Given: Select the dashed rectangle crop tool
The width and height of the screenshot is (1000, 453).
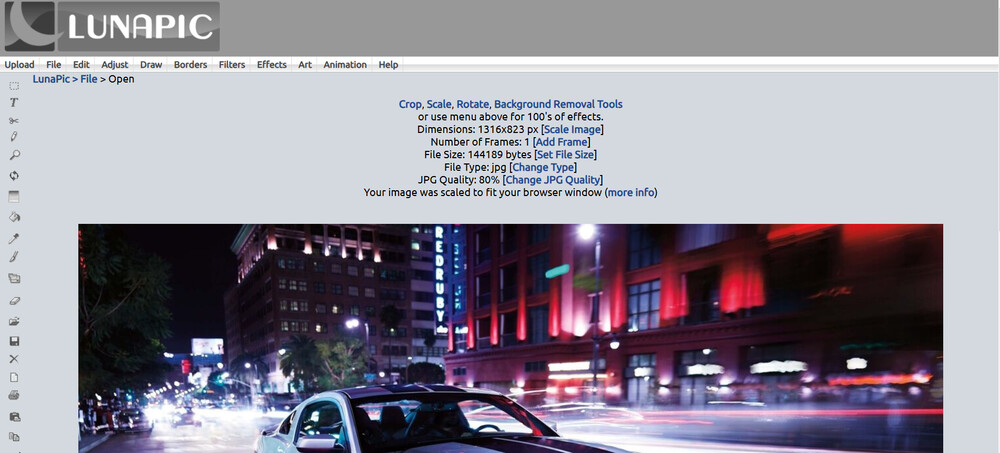Looking at the screenshot, I should [14, 86].
